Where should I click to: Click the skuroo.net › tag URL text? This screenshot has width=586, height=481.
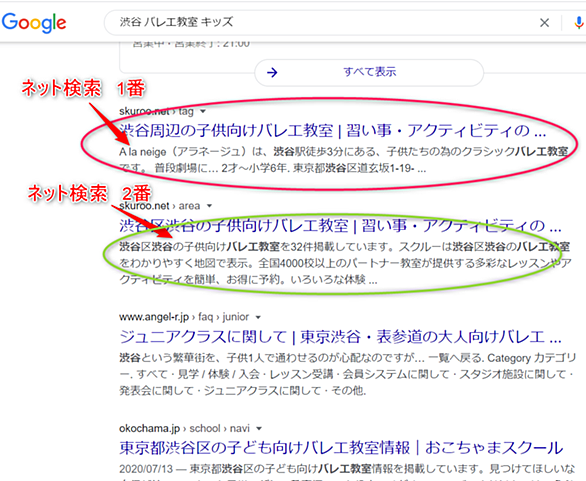click(156, 111)
